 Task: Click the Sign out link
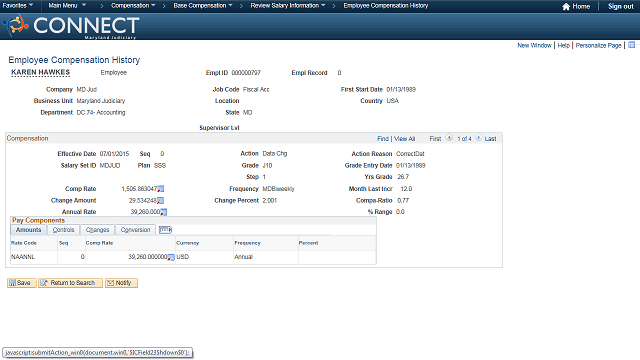click(x=620, y=7)
